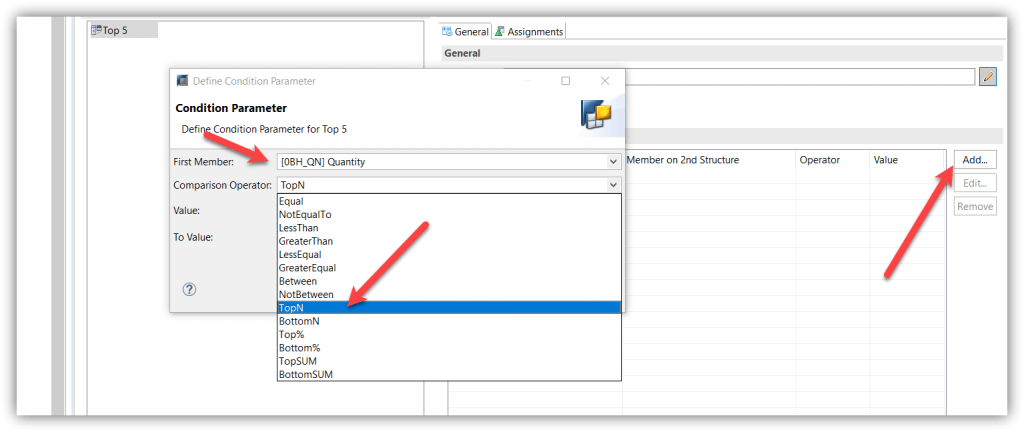Close the Define Condition Parameter dialog

pos(605,81)
